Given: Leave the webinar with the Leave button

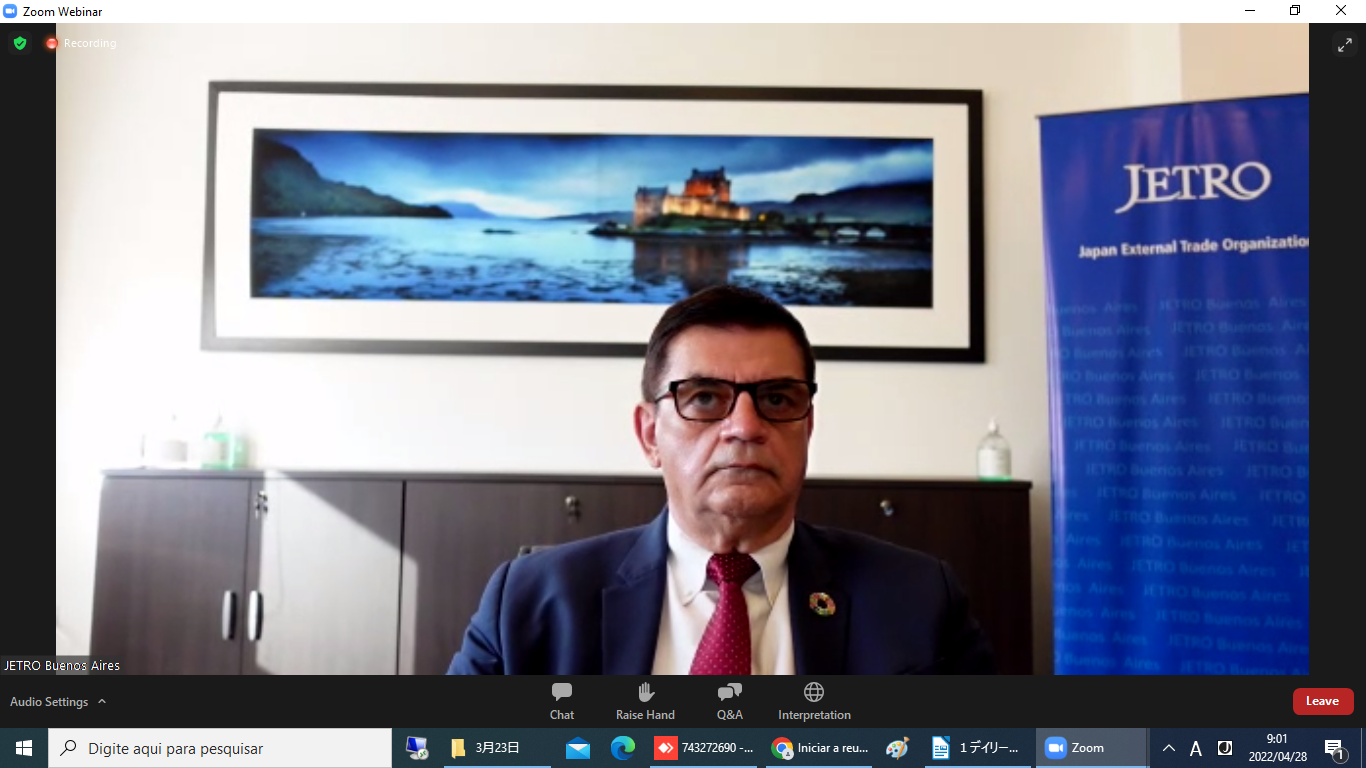Looking at the screenshot, I should (1322, 701).
